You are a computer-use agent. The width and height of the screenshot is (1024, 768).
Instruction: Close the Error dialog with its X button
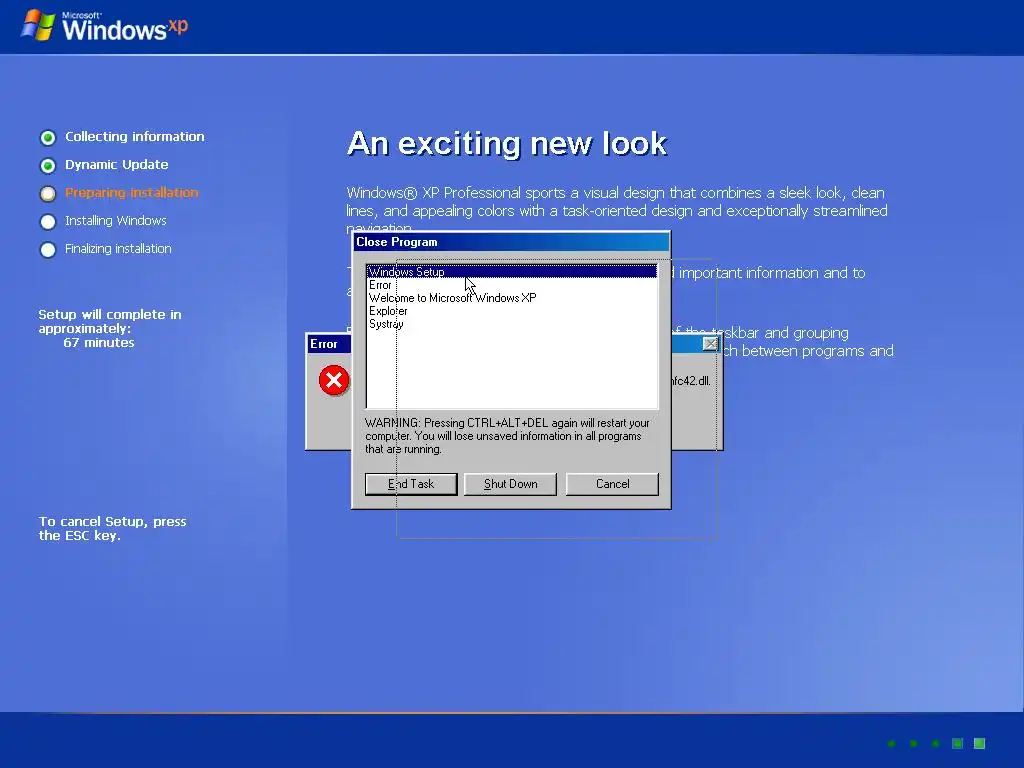[711, 344]
